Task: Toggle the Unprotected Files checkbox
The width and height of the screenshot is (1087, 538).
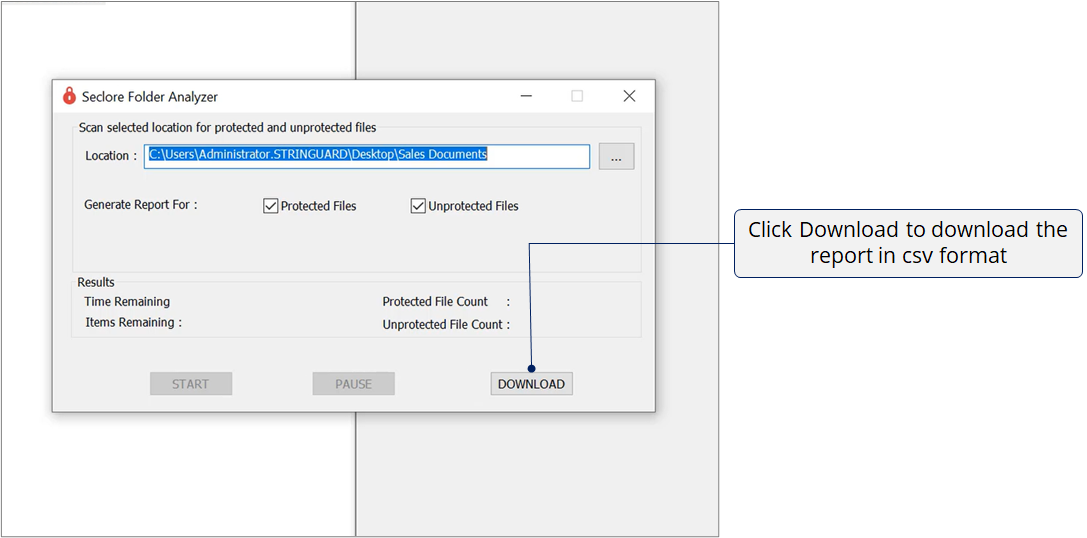Action: pos(418,206)
